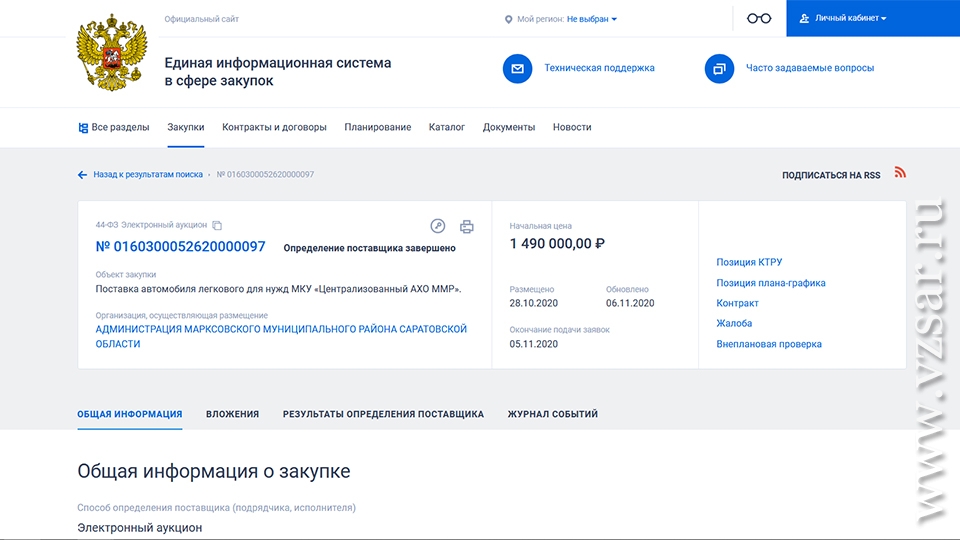
Task: Open Жалоба link
Action: tap(734, 323)
